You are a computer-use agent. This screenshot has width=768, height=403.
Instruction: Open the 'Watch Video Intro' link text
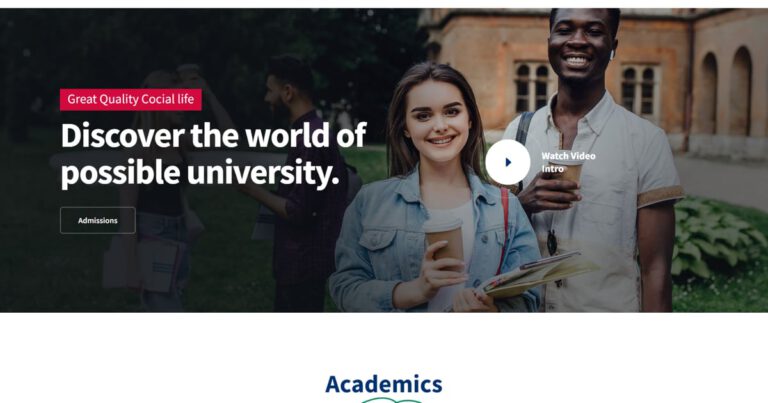568,162
